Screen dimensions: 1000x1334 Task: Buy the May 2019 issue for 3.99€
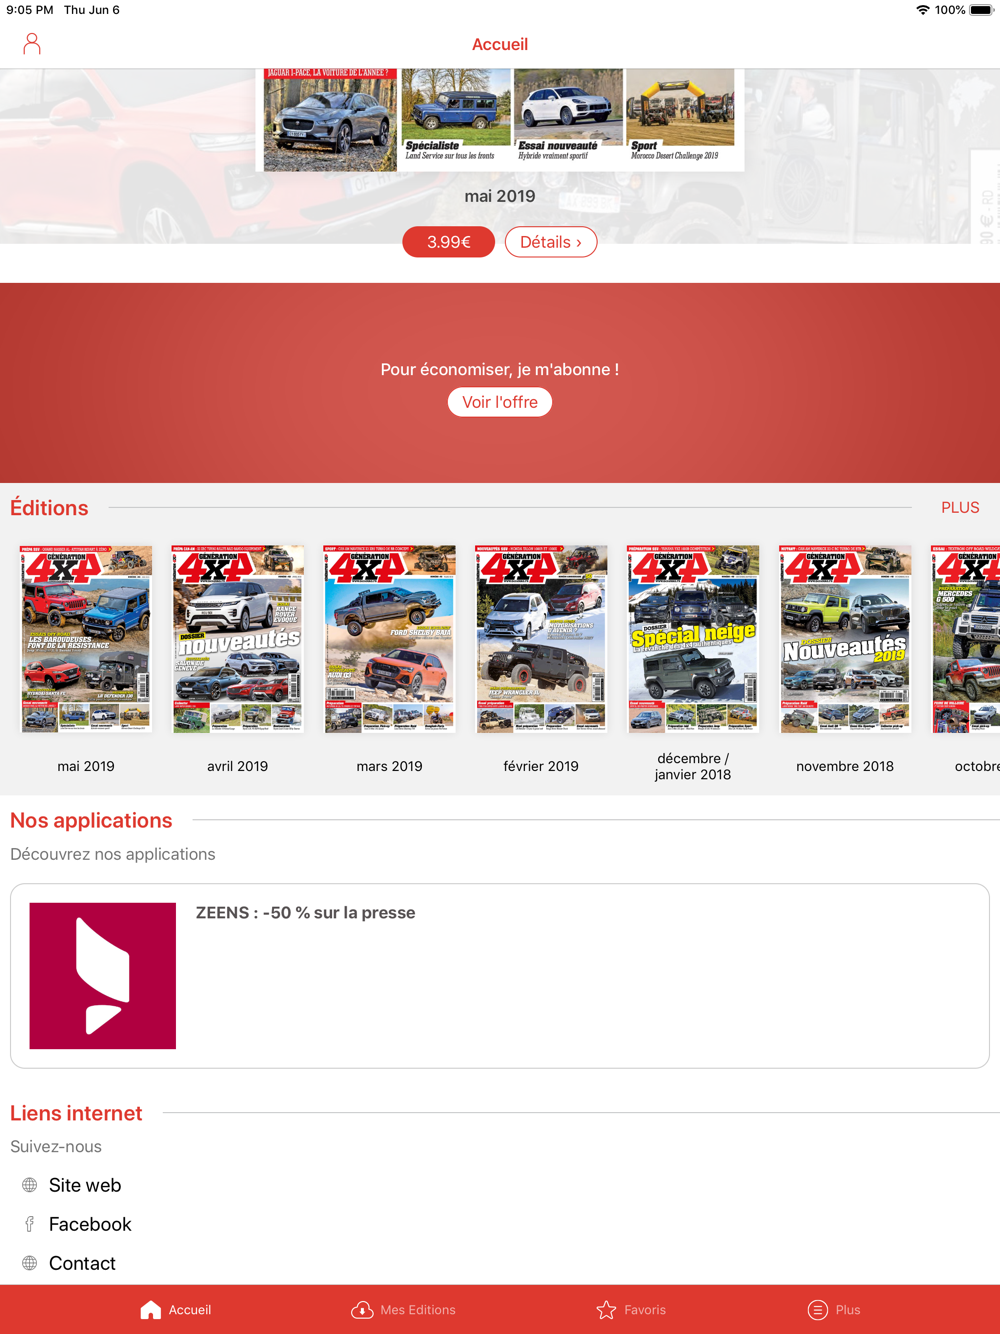click(449, 242)
